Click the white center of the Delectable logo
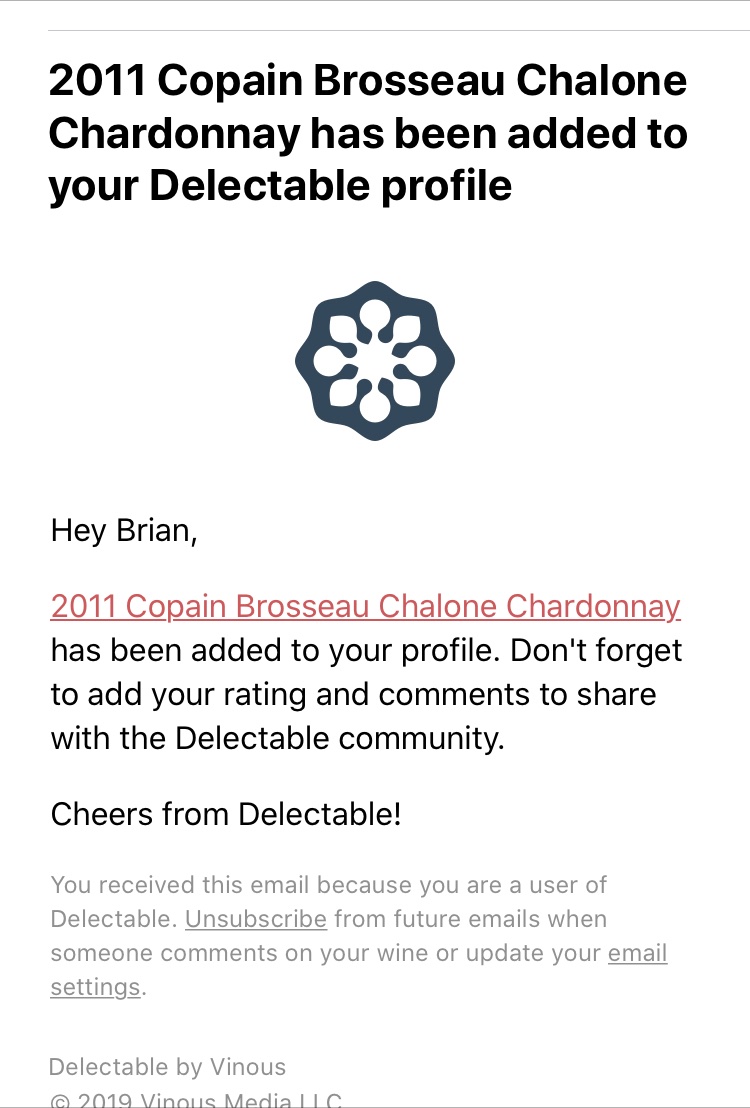Image resolution: width=750 pixels, height=1108 pixels. 375,361
